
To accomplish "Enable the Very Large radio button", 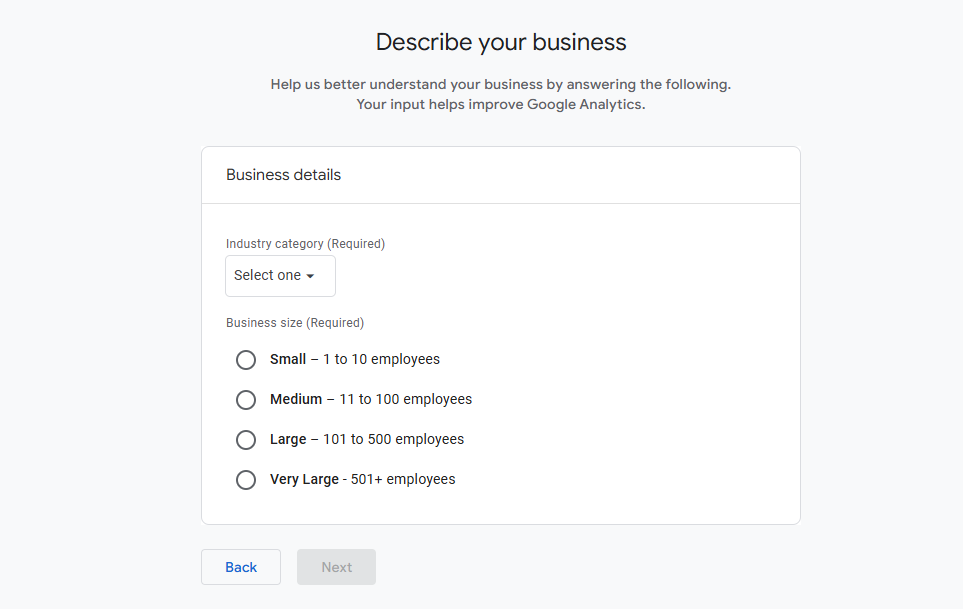I will pyautogui.click(x=246, y=480).
